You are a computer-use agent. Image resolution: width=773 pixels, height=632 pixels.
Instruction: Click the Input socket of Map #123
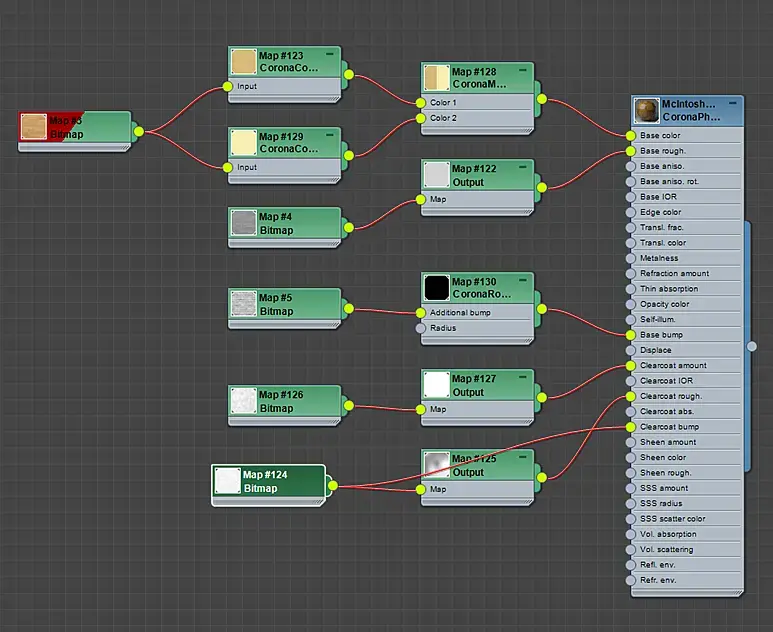(x=227, y=86)
